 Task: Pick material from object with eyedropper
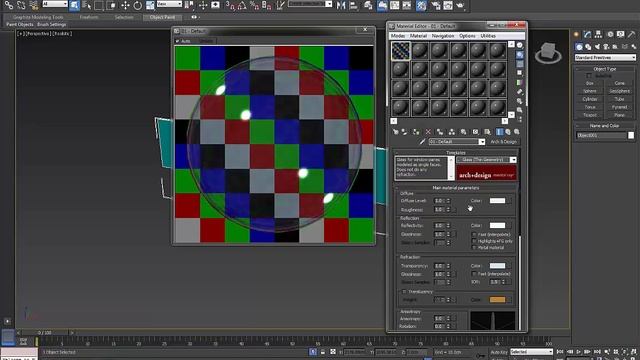(x=422, y=142)
